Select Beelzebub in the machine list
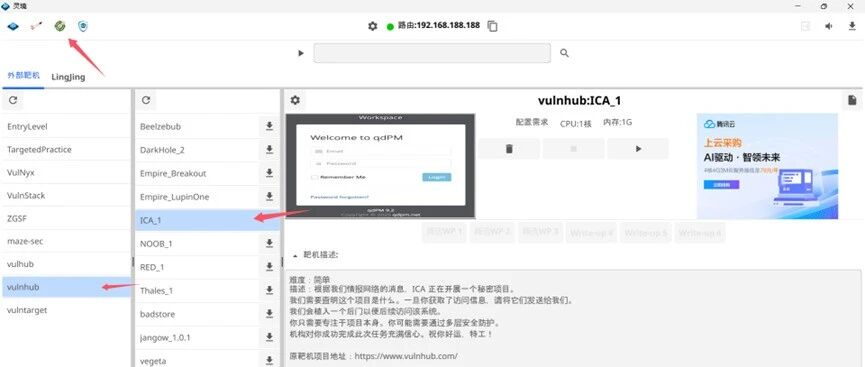The height and width of the screenshot is (367, 865). pyautogui.click(x=196, y=126)
